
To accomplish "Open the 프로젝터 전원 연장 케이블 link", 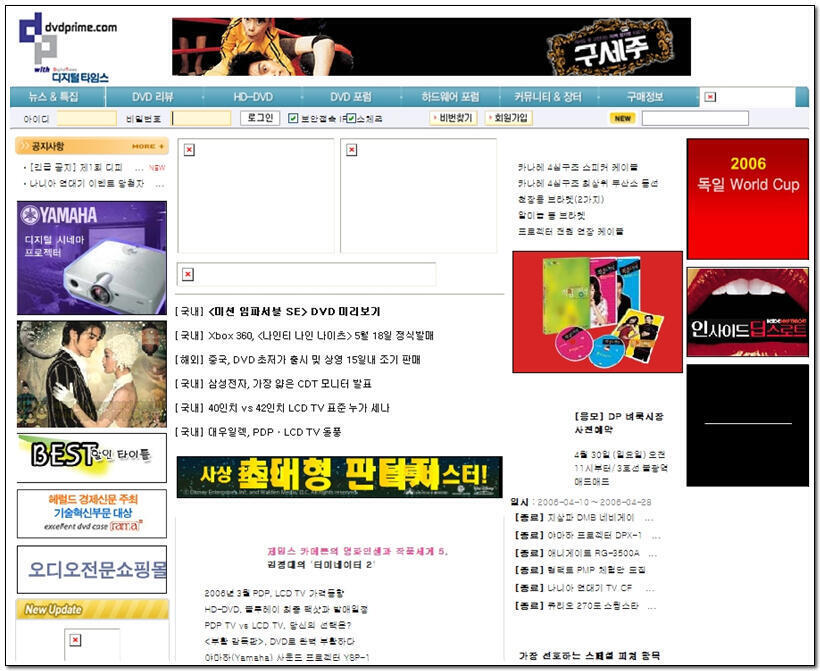I will point(571,231).
